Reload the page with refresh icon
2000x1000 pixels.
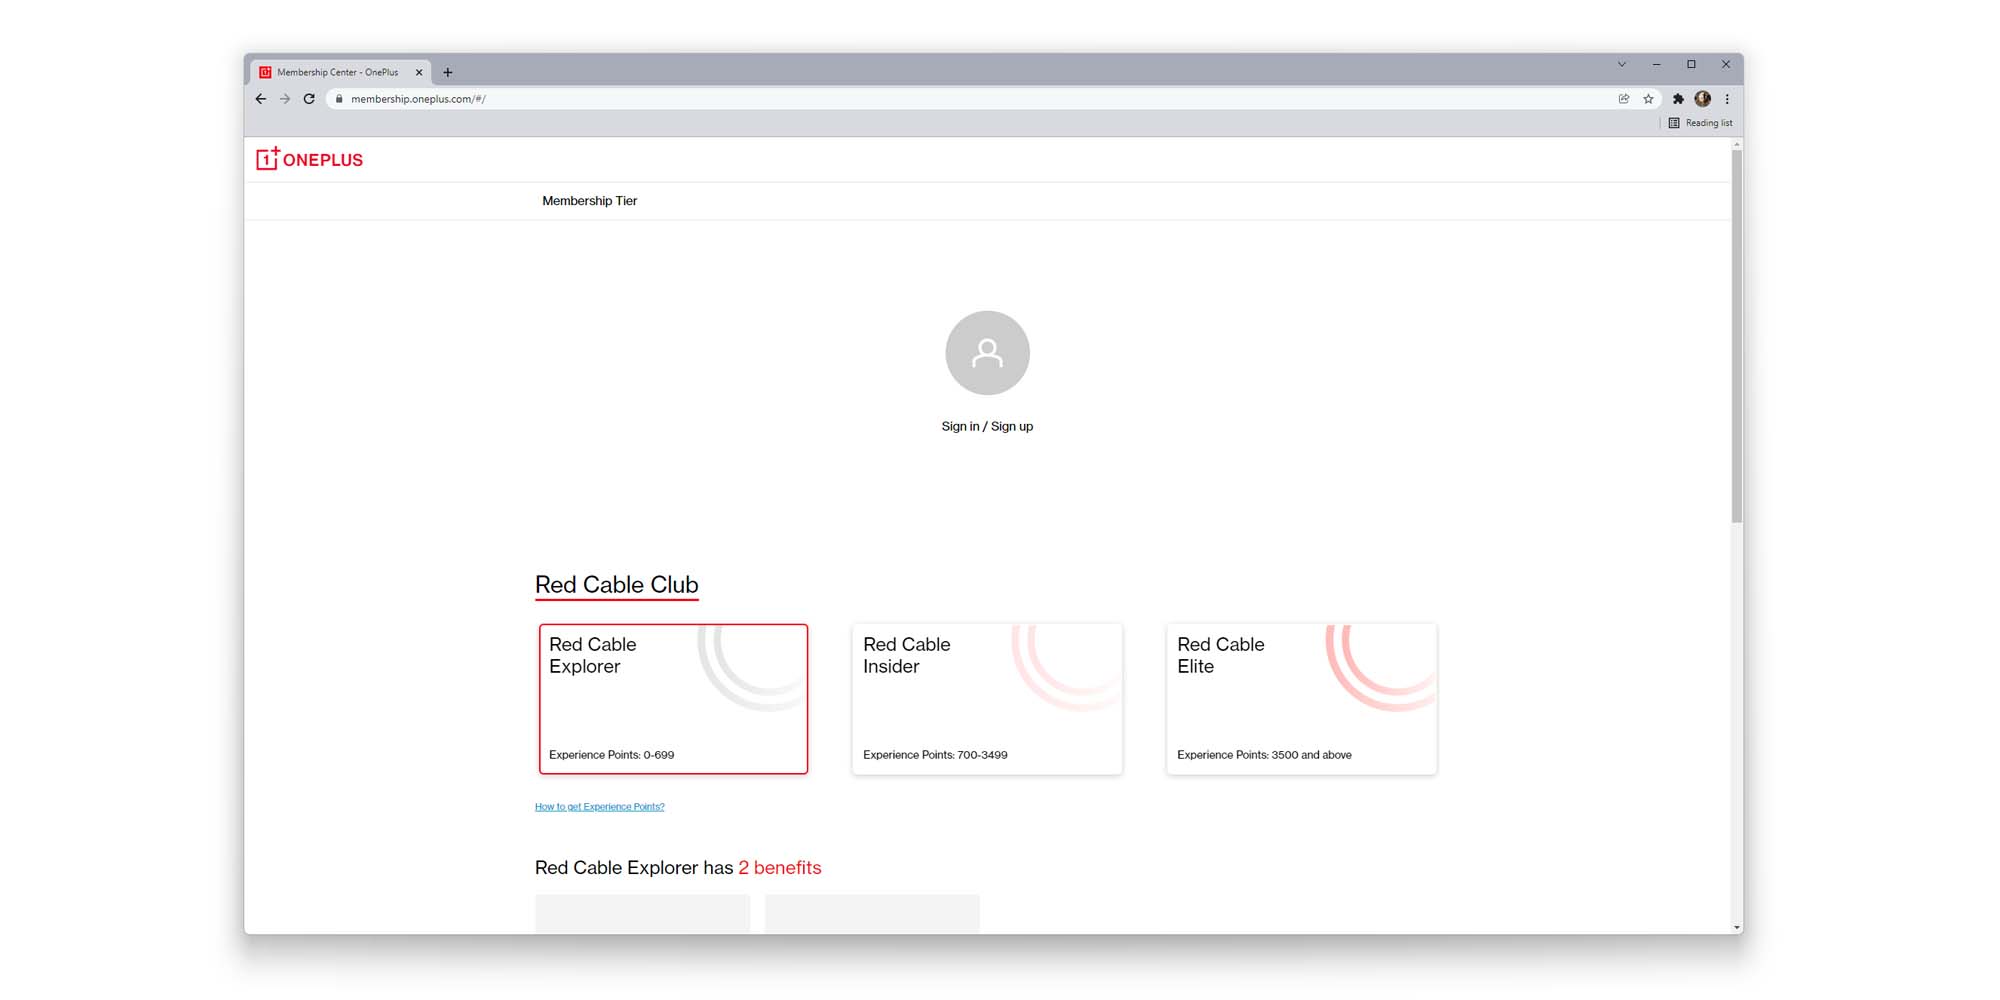point(309,99)
